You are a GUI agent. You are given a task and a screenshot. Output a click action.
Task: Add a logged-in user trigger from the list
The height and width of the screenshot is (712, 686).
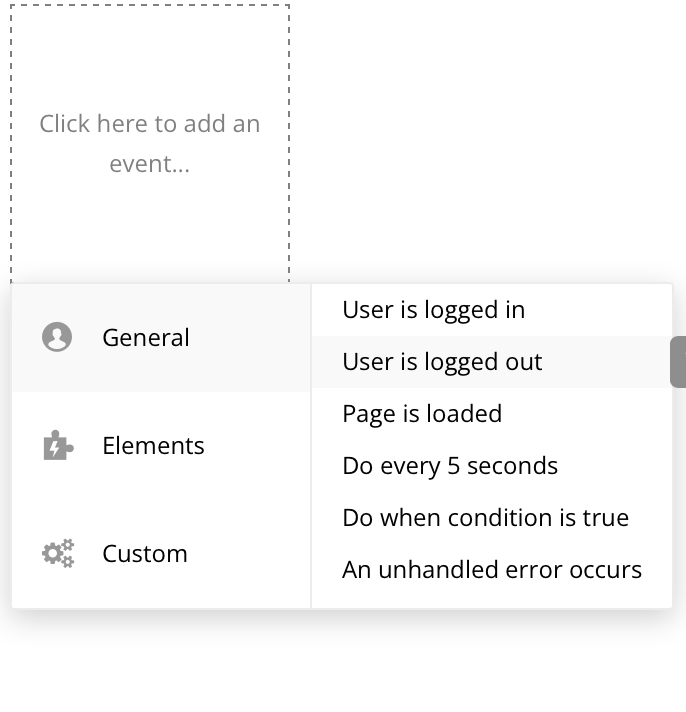coord(433,310)
